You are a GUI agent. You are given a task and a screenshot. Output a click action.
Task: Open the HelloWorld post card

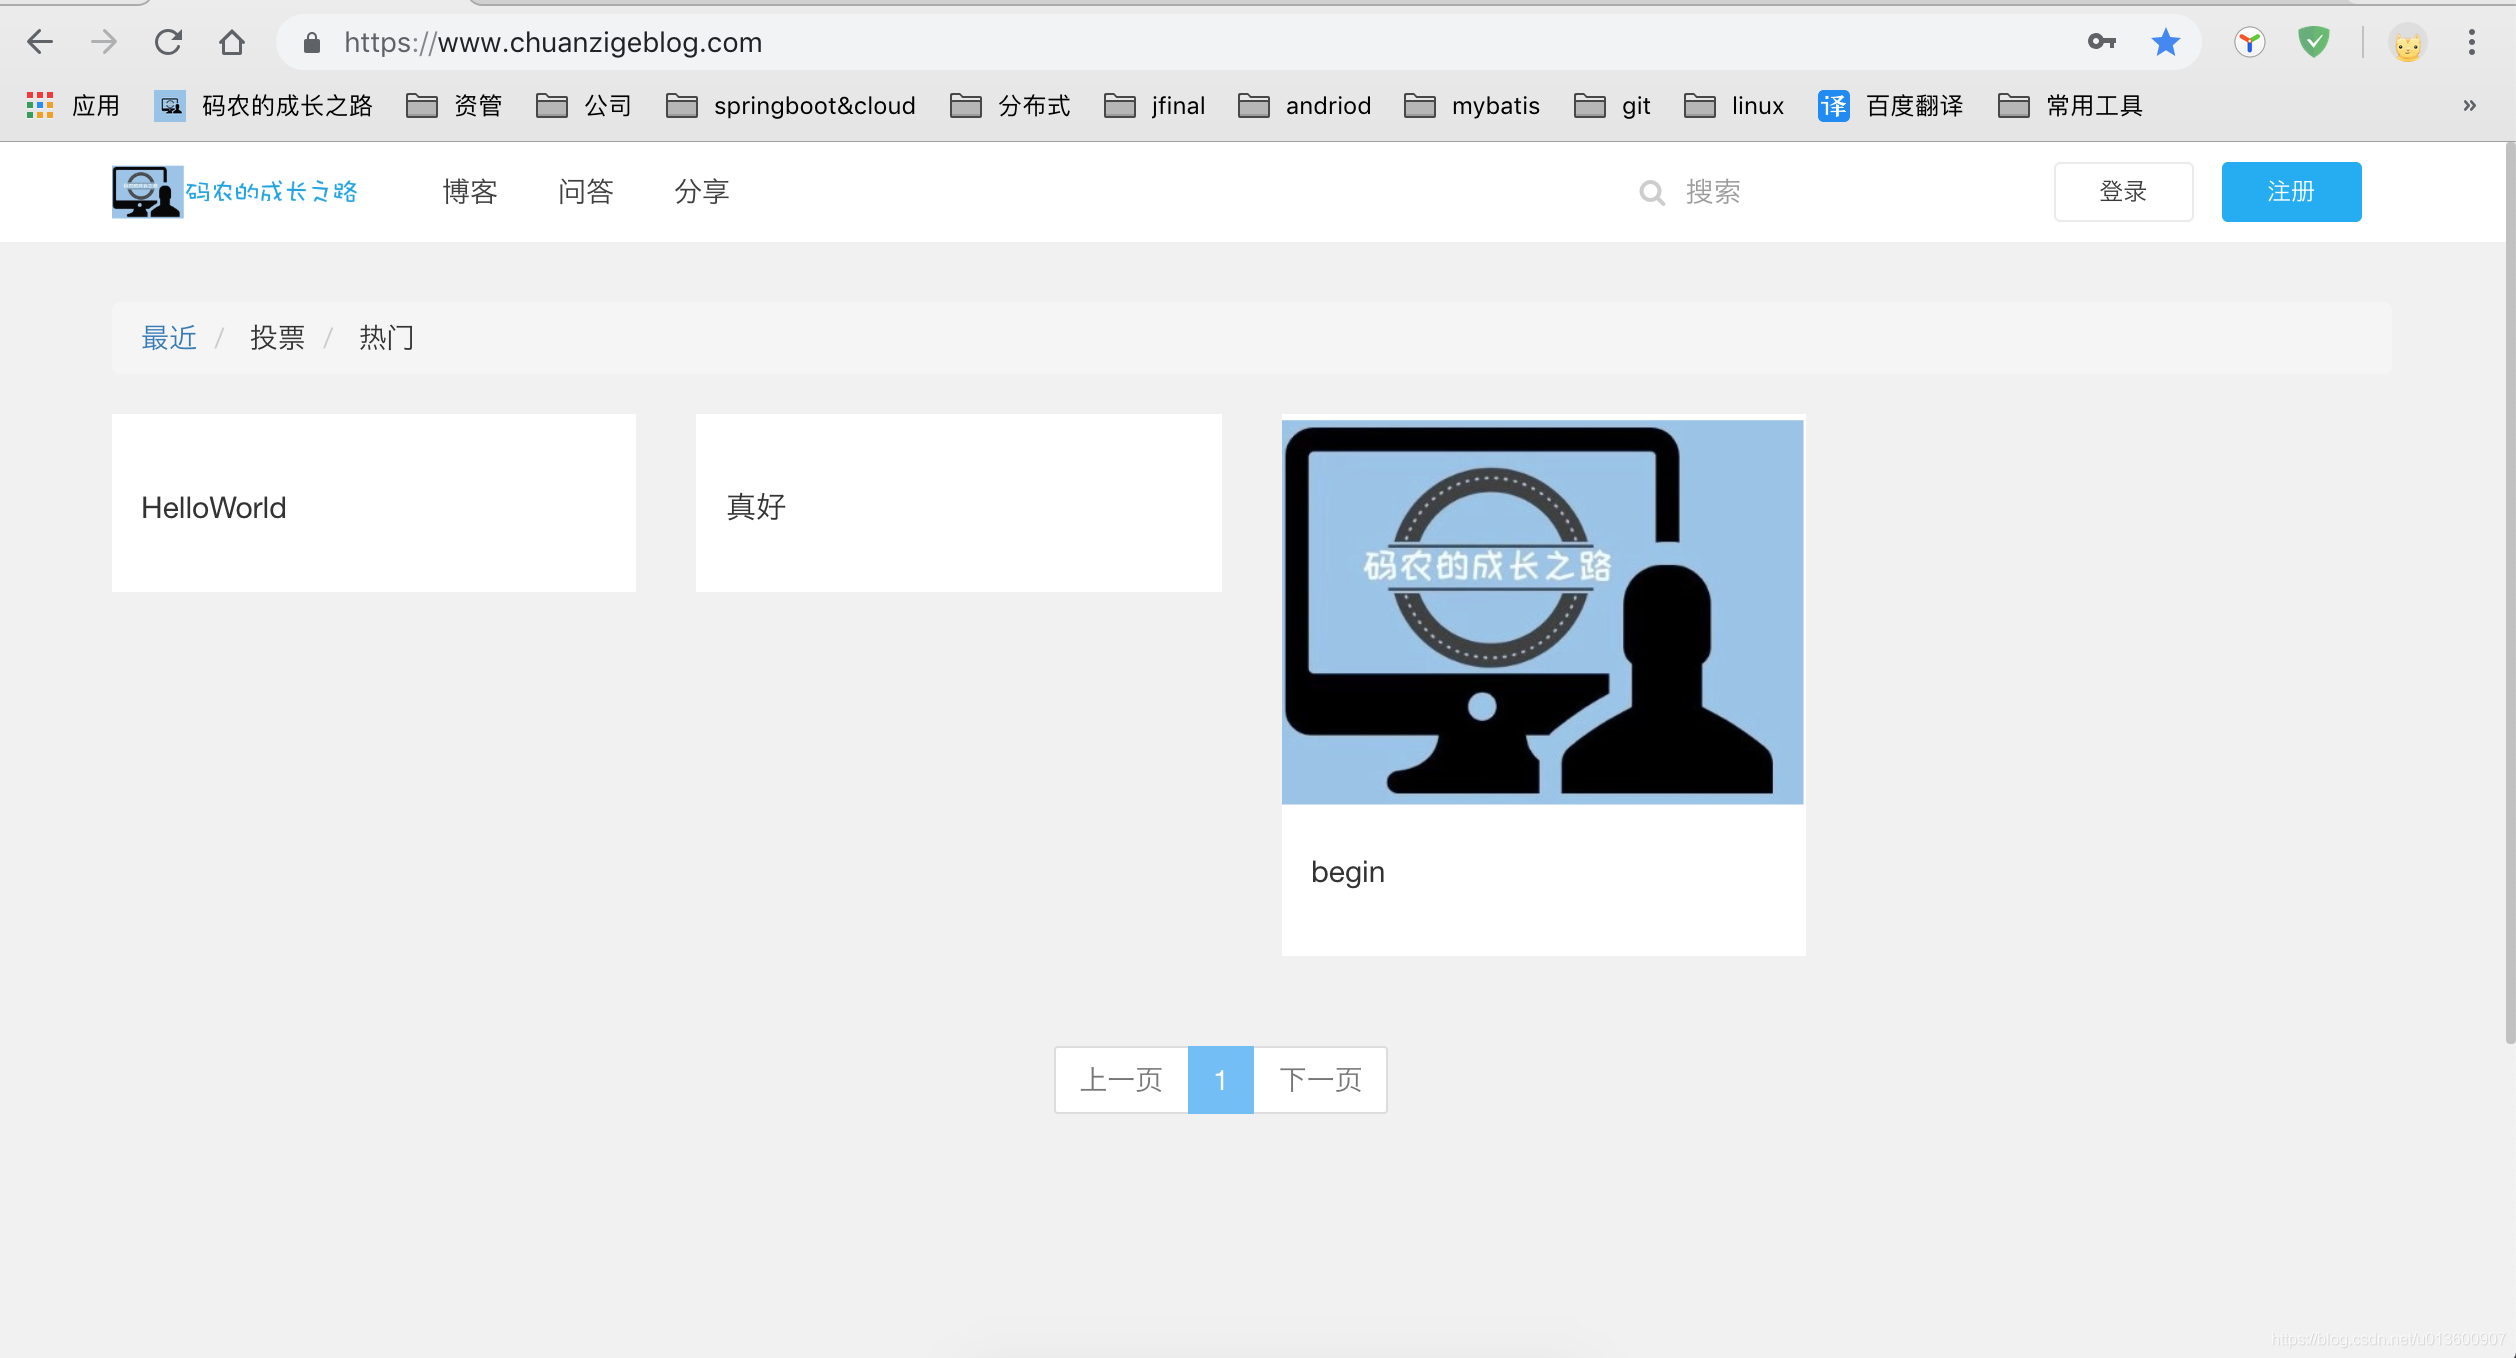[x=374, y=503]
